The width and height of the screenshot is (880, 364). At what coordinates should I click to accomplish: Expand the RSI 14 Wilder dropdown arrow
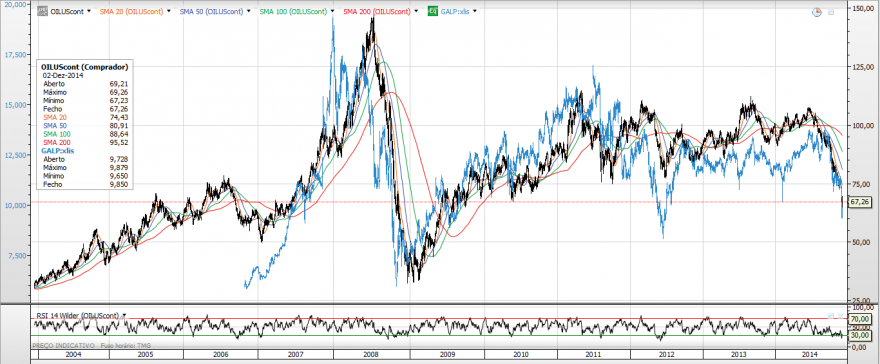pos(124,315)
